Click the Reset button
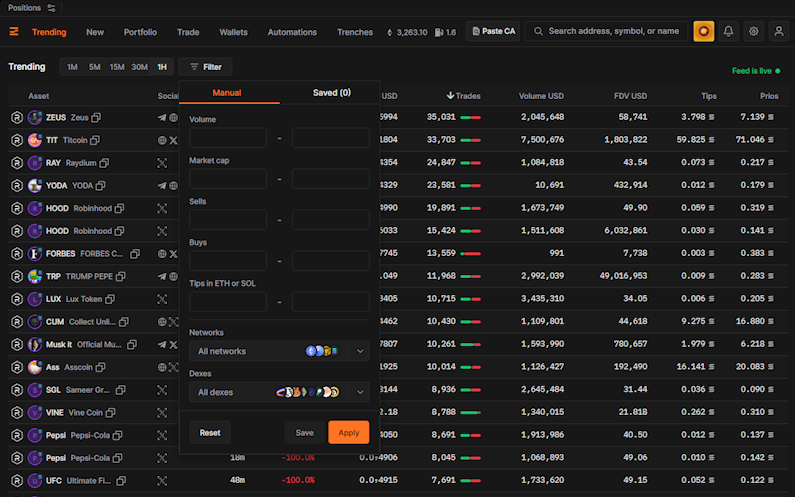Viewport: 795px width, 497px height. [x=210, y=433]
